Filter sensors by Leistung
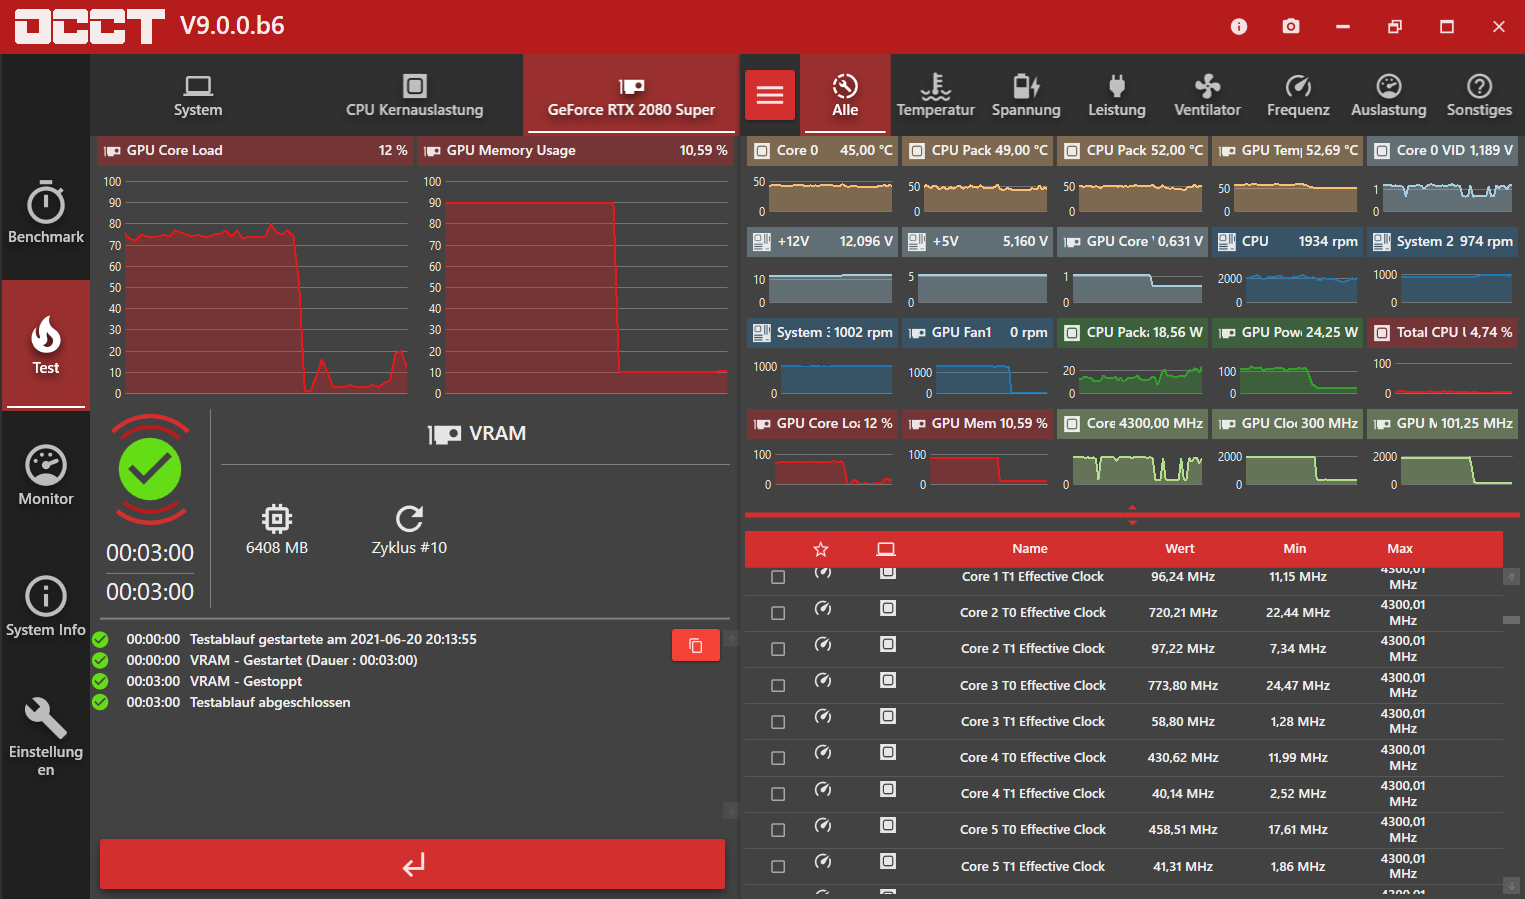This screenshot has height=899, width=1525. [1117, 95]
